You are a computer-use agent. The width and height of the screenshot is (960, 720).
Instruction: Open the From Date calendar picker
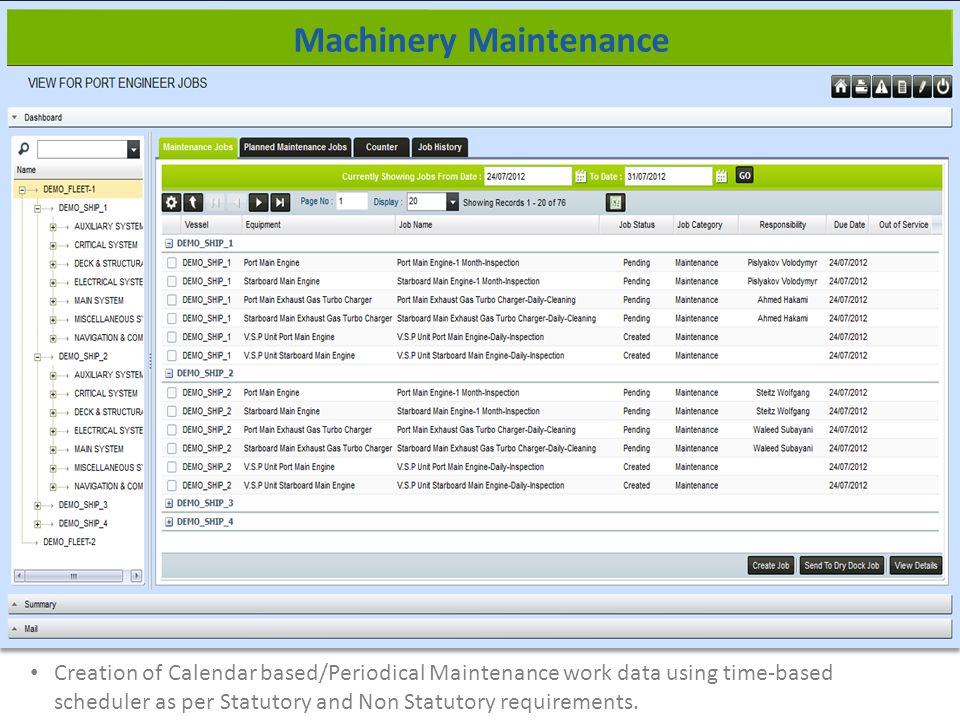point(580,176)
